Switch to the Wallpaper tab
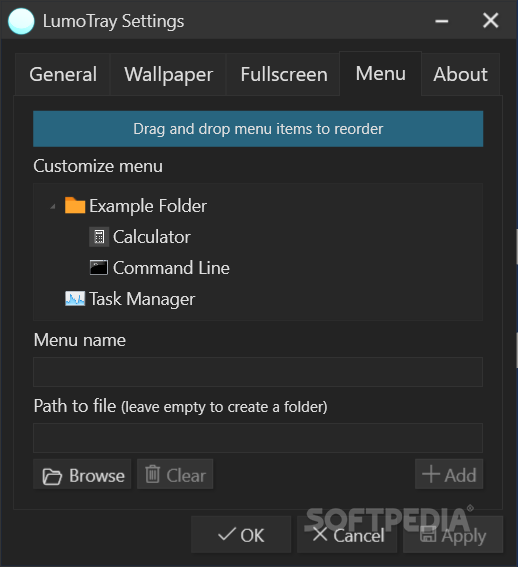518x567 pixels. [x=168, y=74]
